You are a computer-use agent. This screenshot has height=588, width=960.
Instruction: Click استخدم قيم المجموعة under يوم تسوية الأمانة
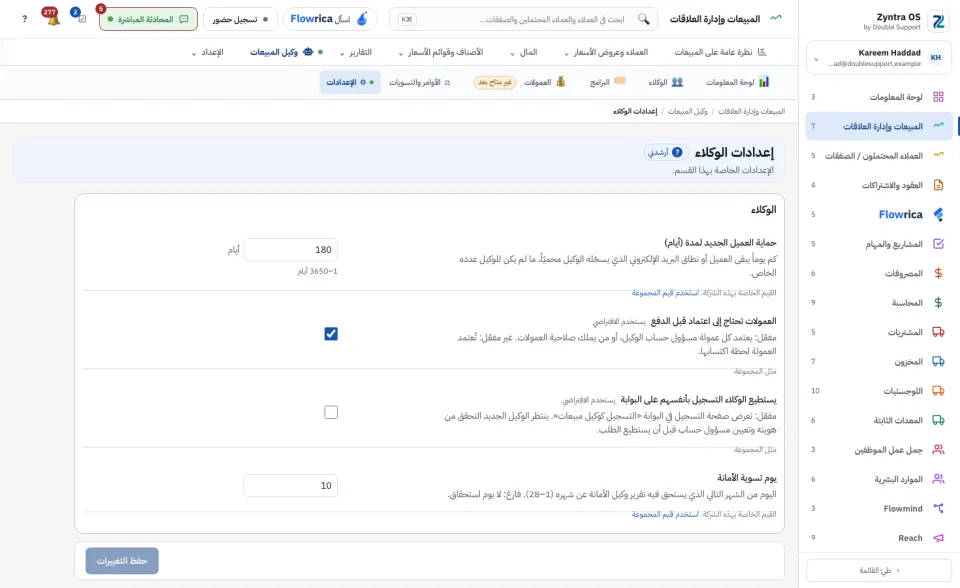tap(665, 514)
